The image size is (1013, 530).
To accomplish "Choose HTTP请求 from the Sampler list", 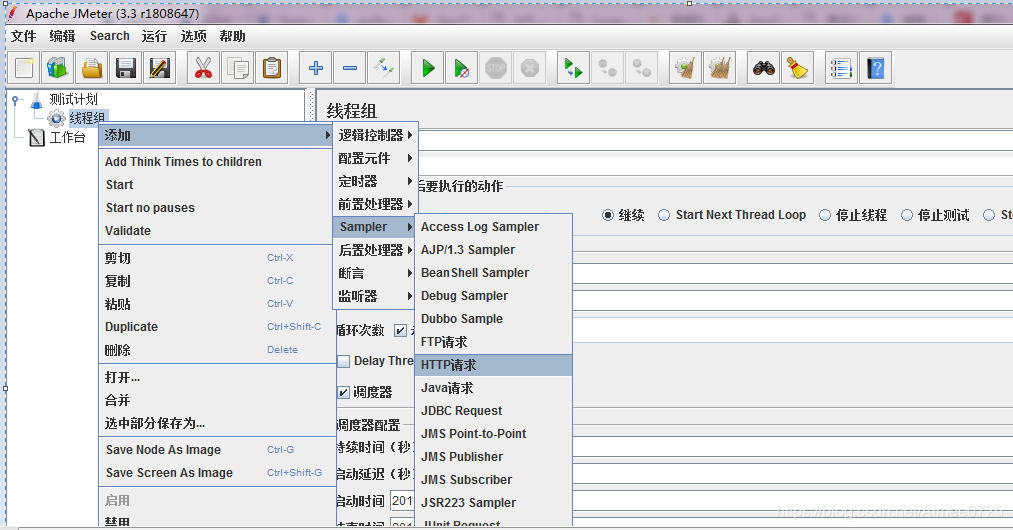I will tap(494, 365).
